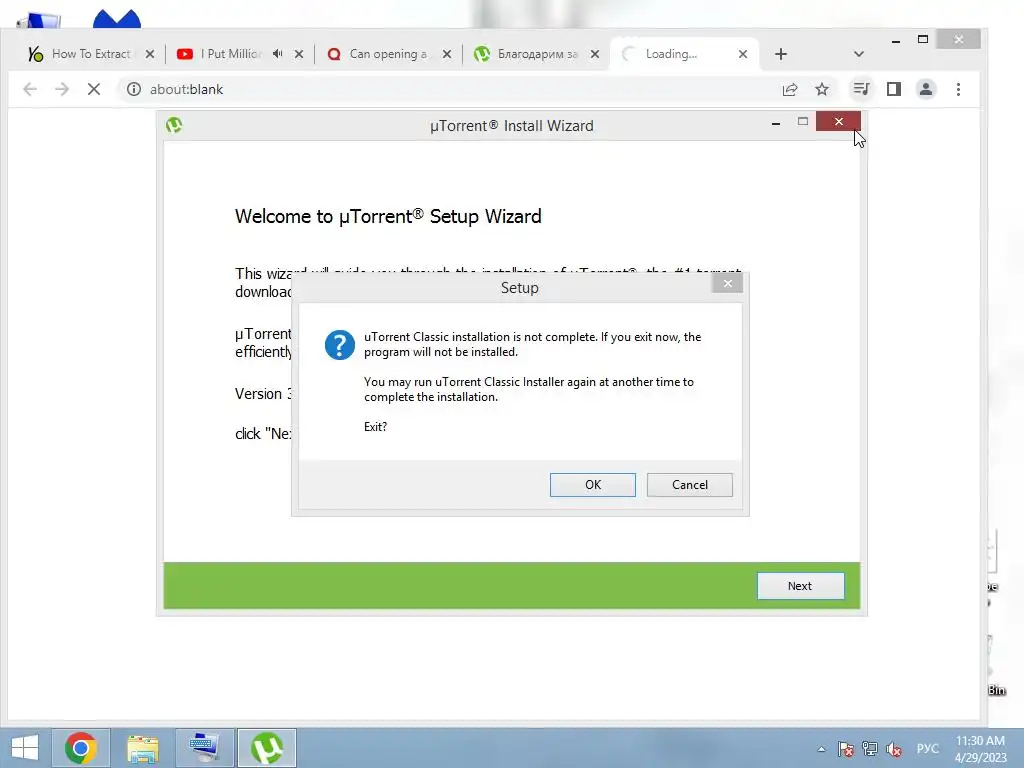Cancel the exit Setup prompt
1024x768 pixels.
690,485
